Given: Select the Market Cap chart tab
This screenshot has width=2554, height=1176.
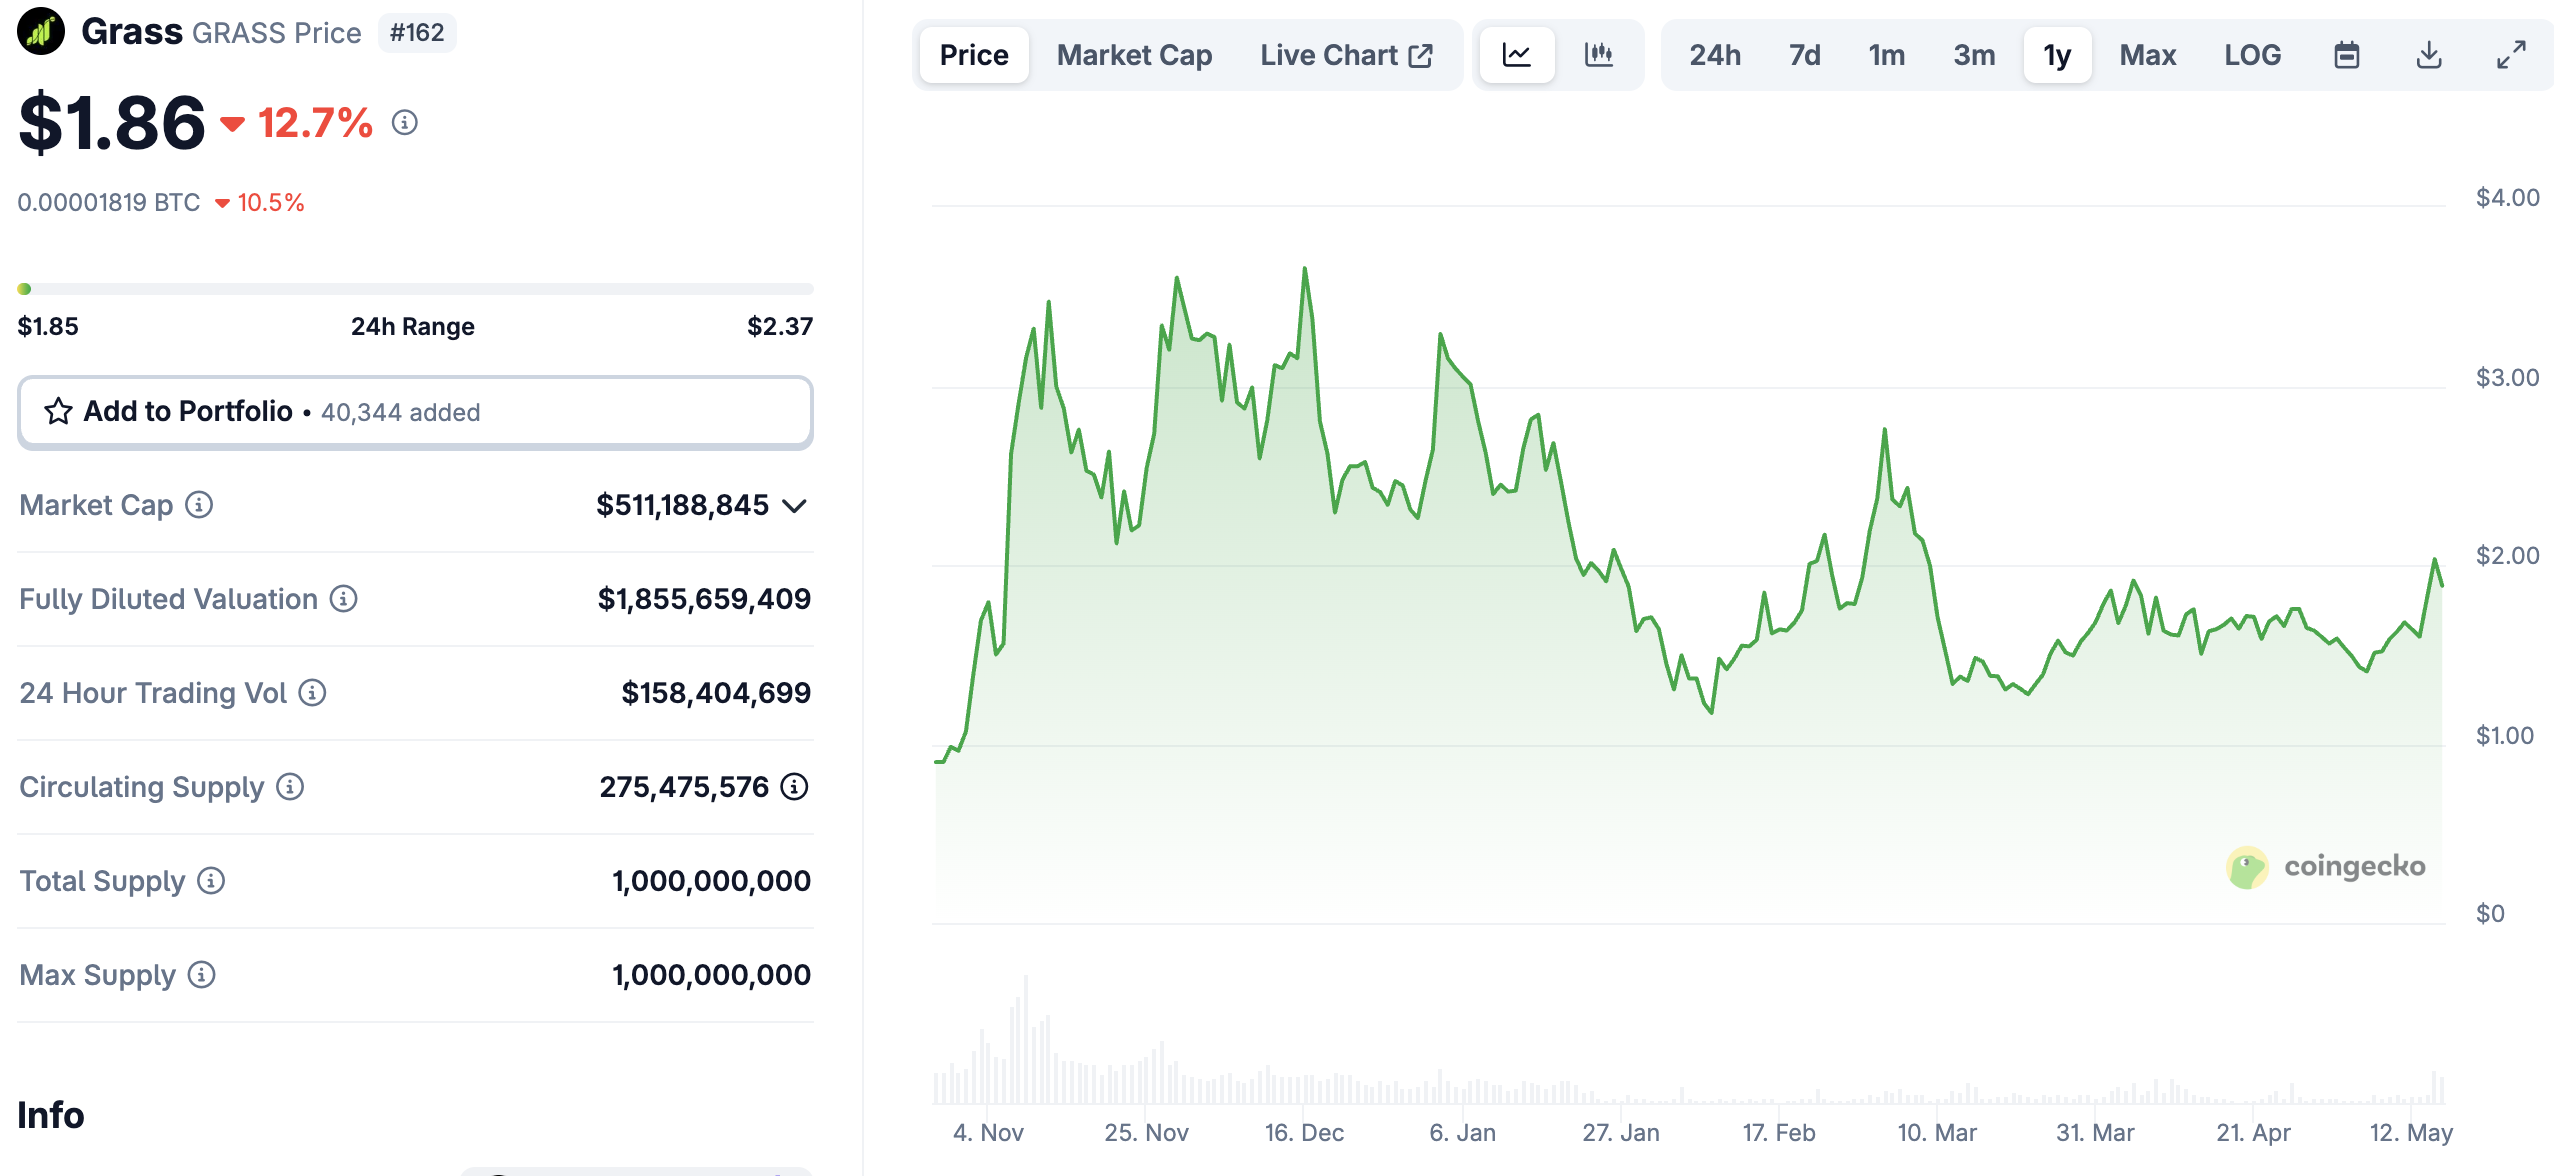Looking at the screenshot, I should [1134, 55].
